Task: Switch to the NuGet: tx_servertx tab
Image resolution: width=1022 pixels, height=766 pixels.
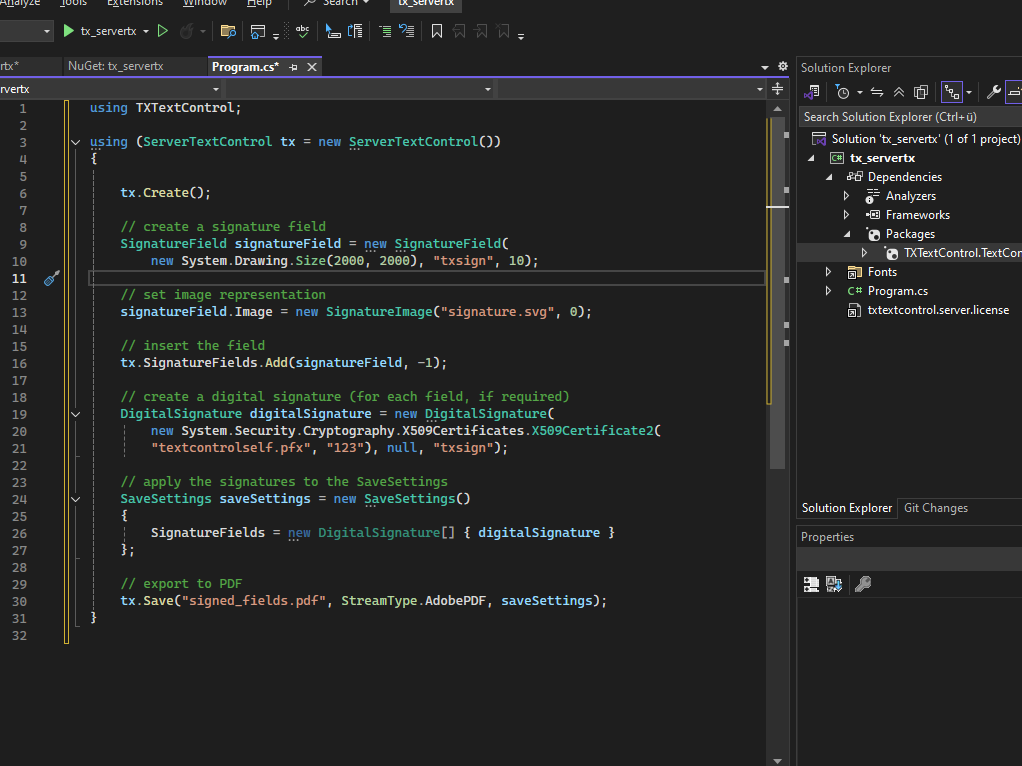Action: tap(115, 66)
